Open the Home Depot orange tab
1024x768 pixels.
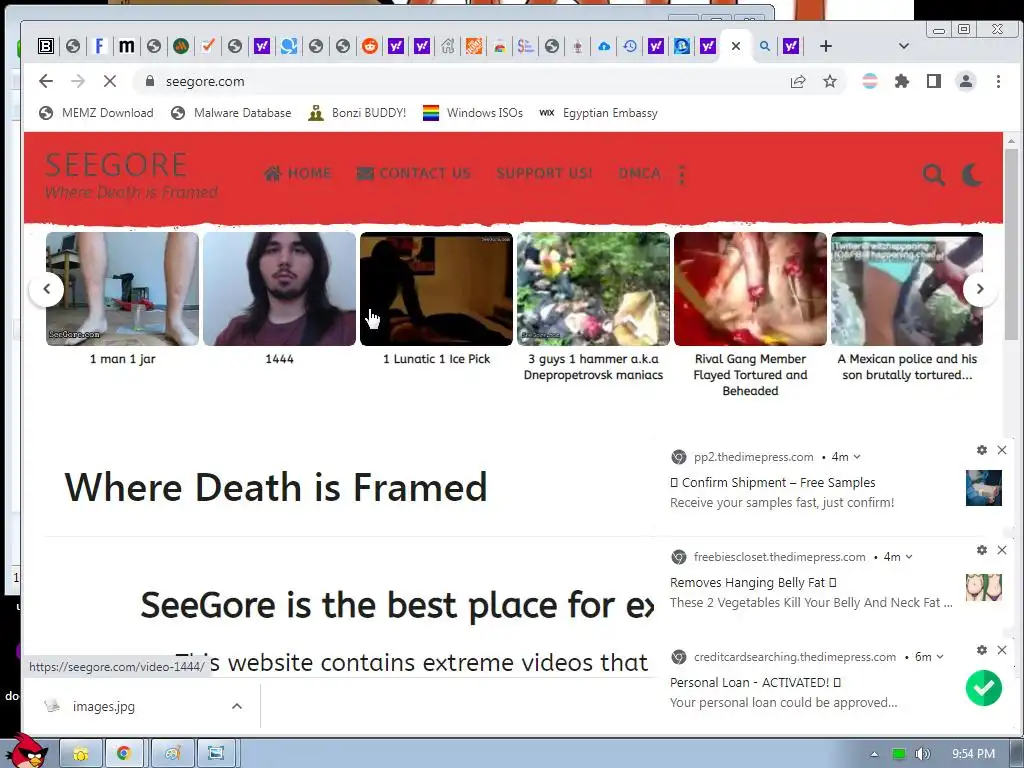[474, 46]
